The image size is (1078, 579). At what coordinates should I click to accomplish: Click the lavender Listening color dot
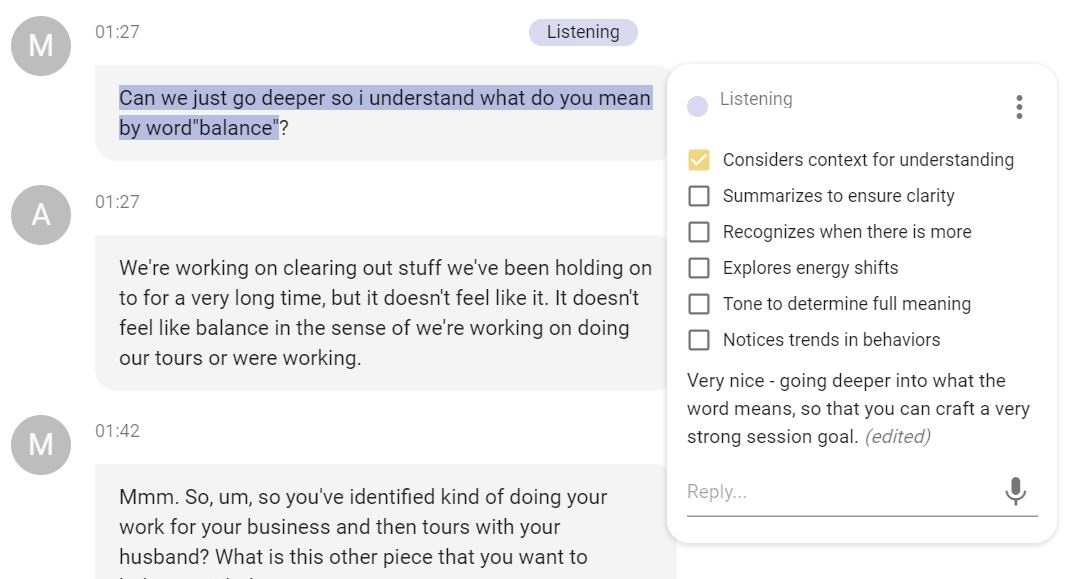[698, 106]
